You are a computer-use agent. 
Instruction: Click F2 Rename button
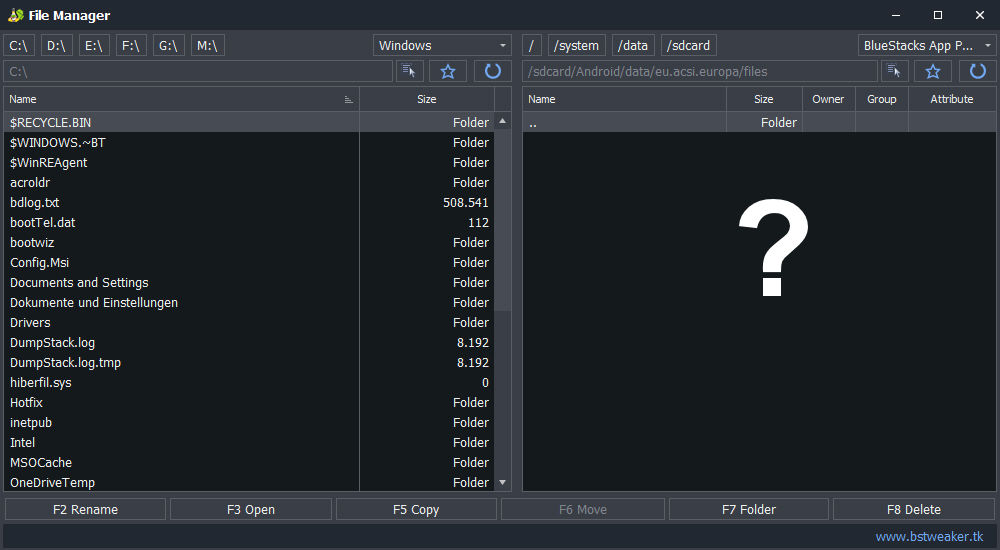(x=85, y=509)
